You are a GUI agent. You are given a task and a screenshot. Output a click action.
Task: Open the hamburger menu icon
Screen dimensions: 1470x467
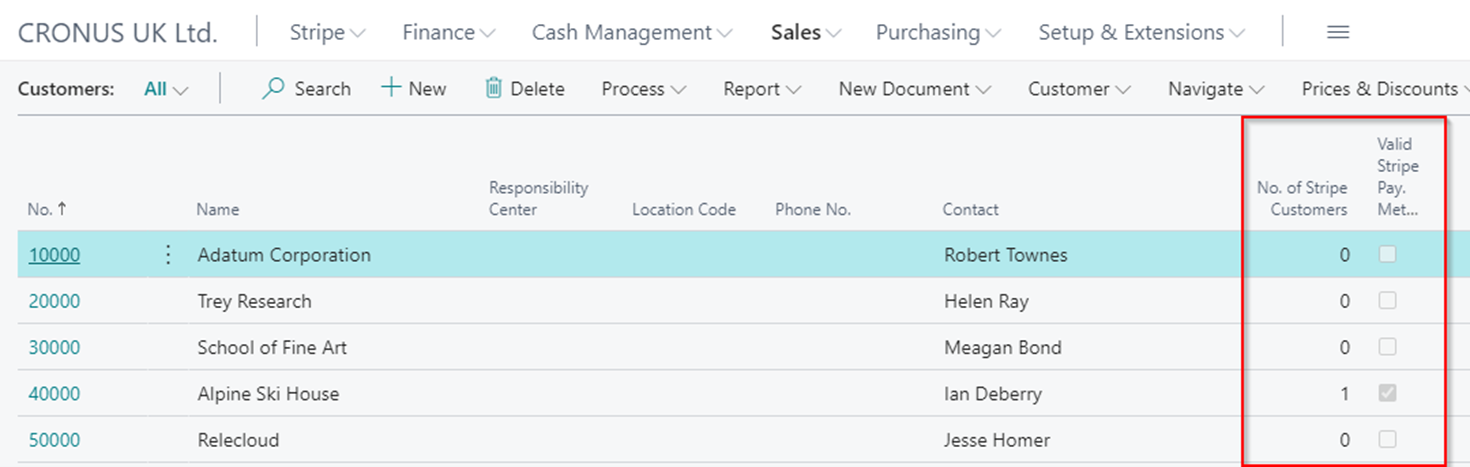[1338, 33]
